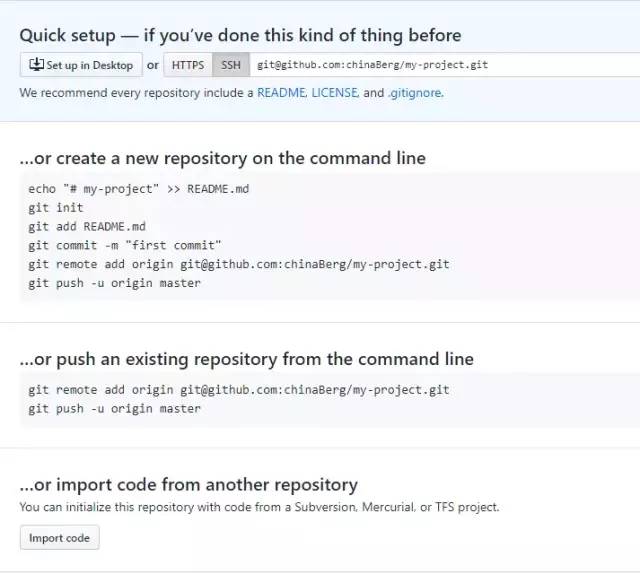Click git remote add origin in push existing section
The image size is (640, 574).
pos(239,390)
